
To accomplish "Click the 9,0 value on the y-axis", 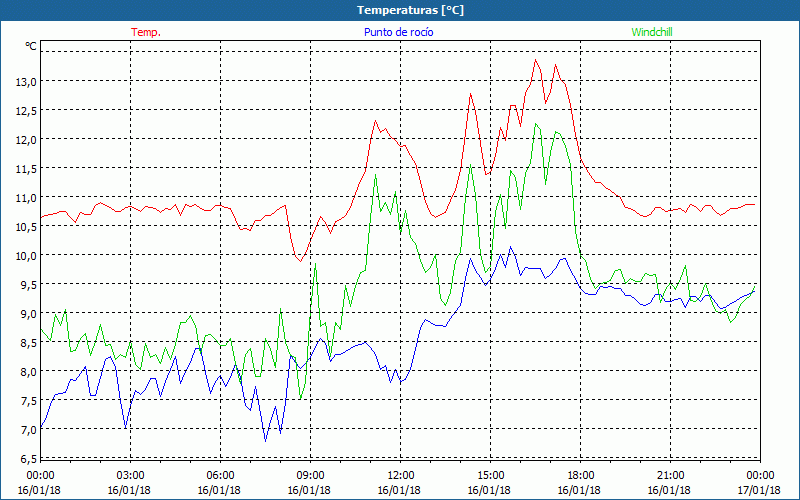I will pos(26,314).
